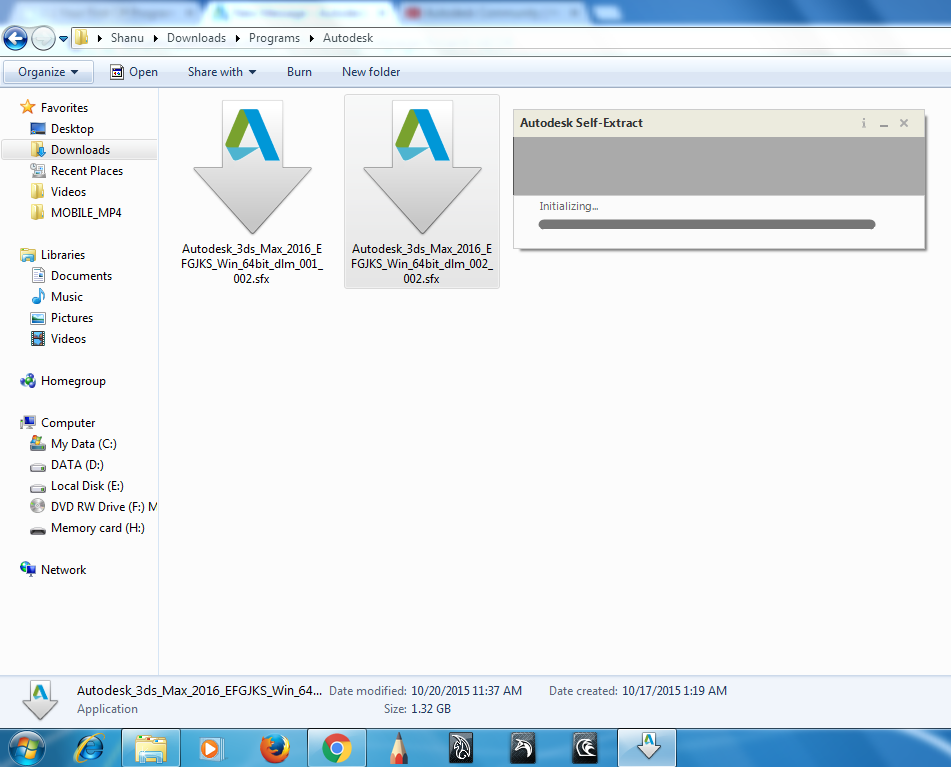This screenshot has width=951, height=767.
Task: Open Windows Explorer from taskbar
Action: (151, 749)
